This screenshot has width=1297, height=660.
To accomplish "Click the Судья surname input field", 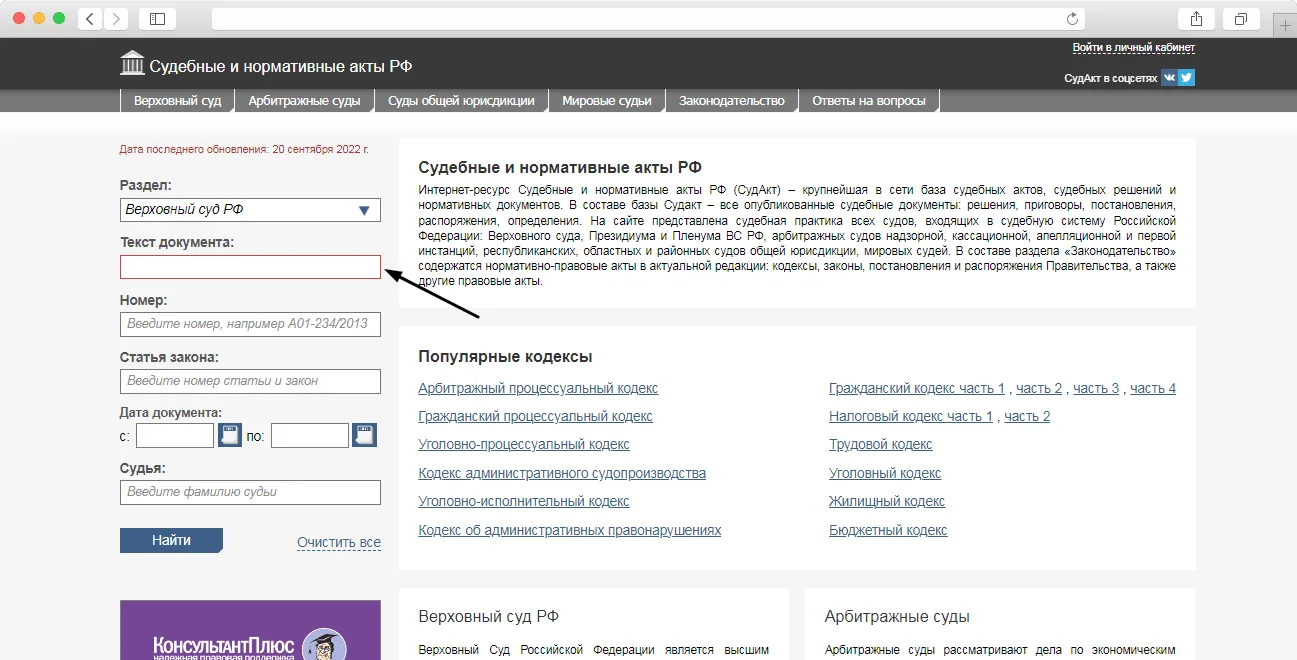I will 250,492.
